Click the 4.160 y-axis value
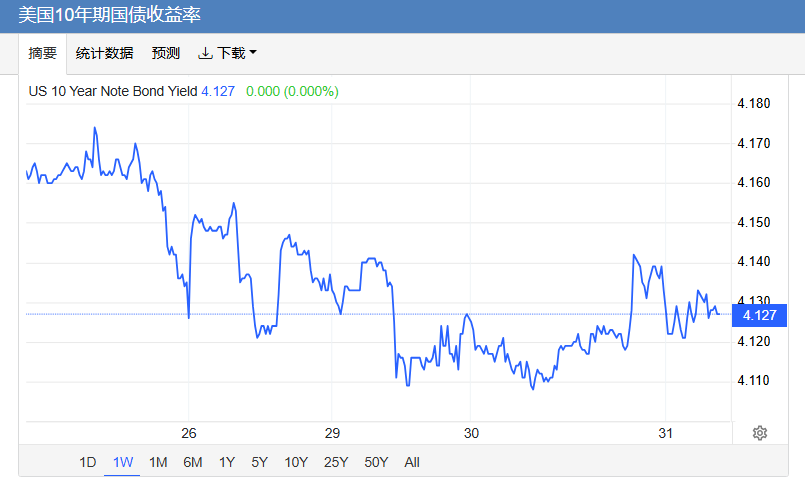Screen dimensions: 805x493 (754, 183)
